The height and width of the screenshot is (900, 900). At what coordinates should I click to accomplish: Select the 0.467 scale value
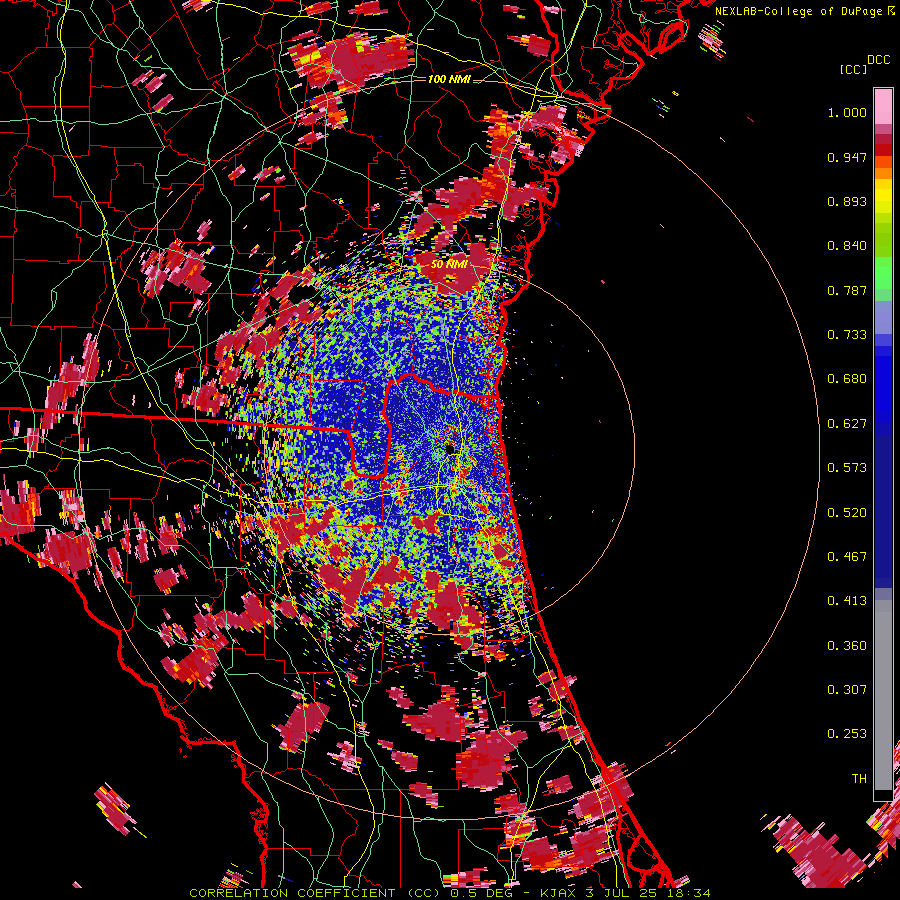(847, 557)
